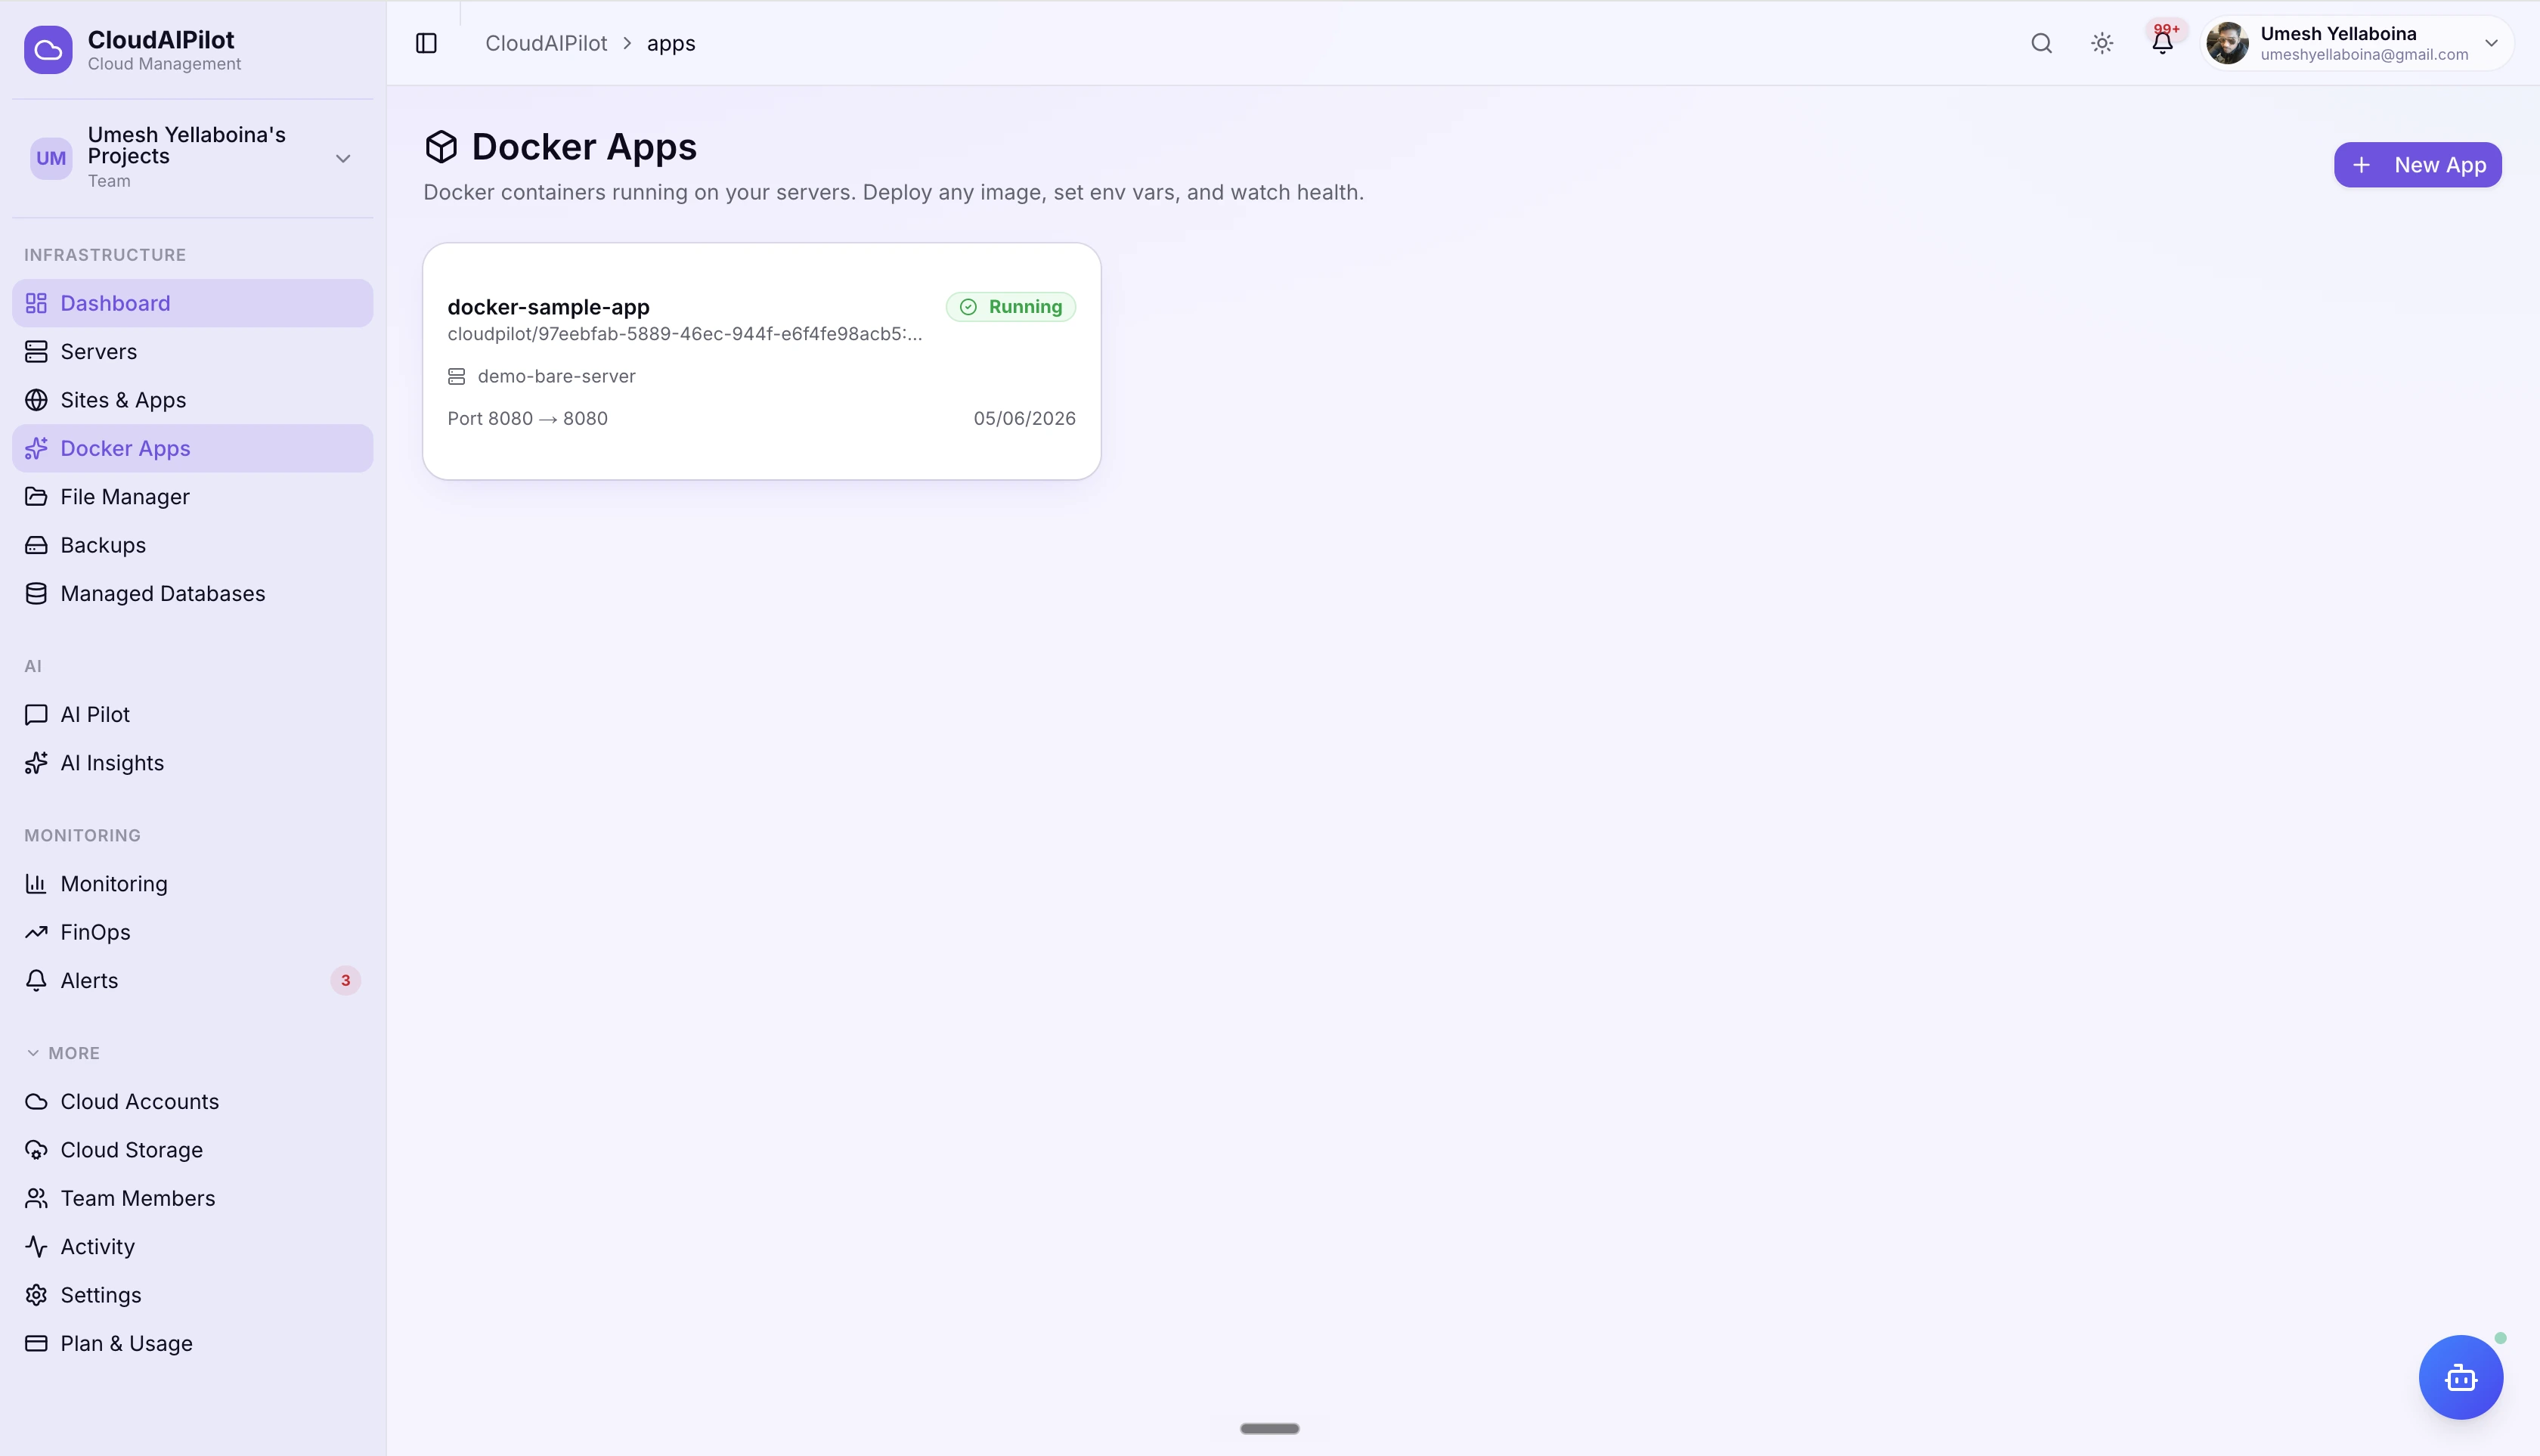Open notifications bell with 99+ badge
This screenshot has height=1456, width=2540.
pyautogui.click(x=2162, y=42)
